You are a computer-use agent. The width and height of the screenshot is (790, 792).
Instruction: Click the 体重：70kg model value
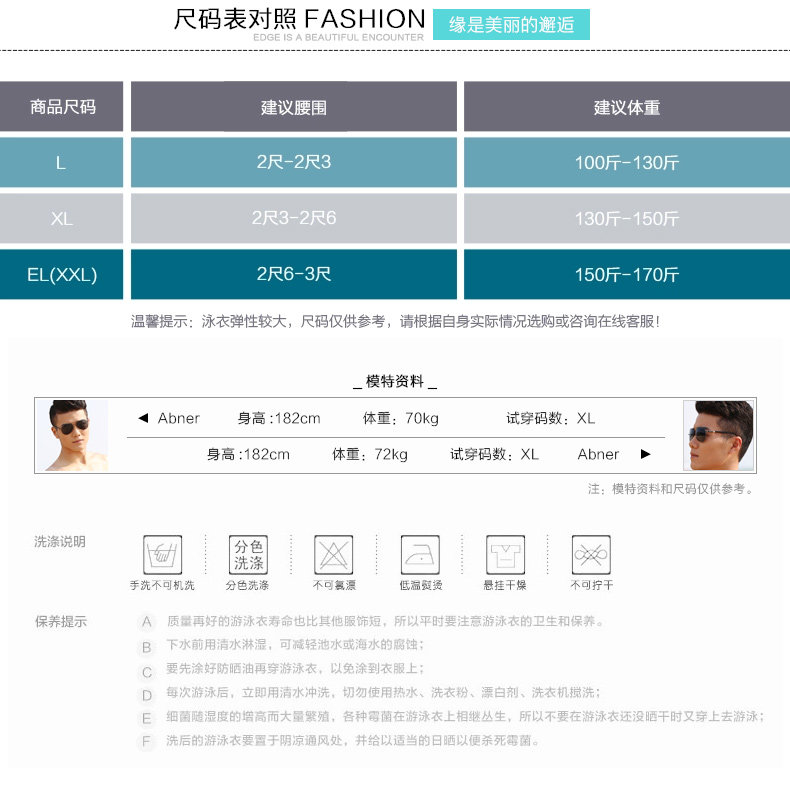[x=401, y=418]
